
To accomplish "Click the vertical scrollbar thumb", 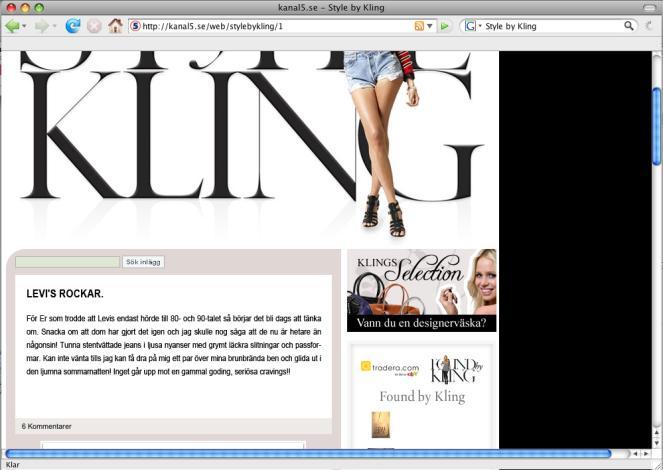I will click(x=656, y=126).
